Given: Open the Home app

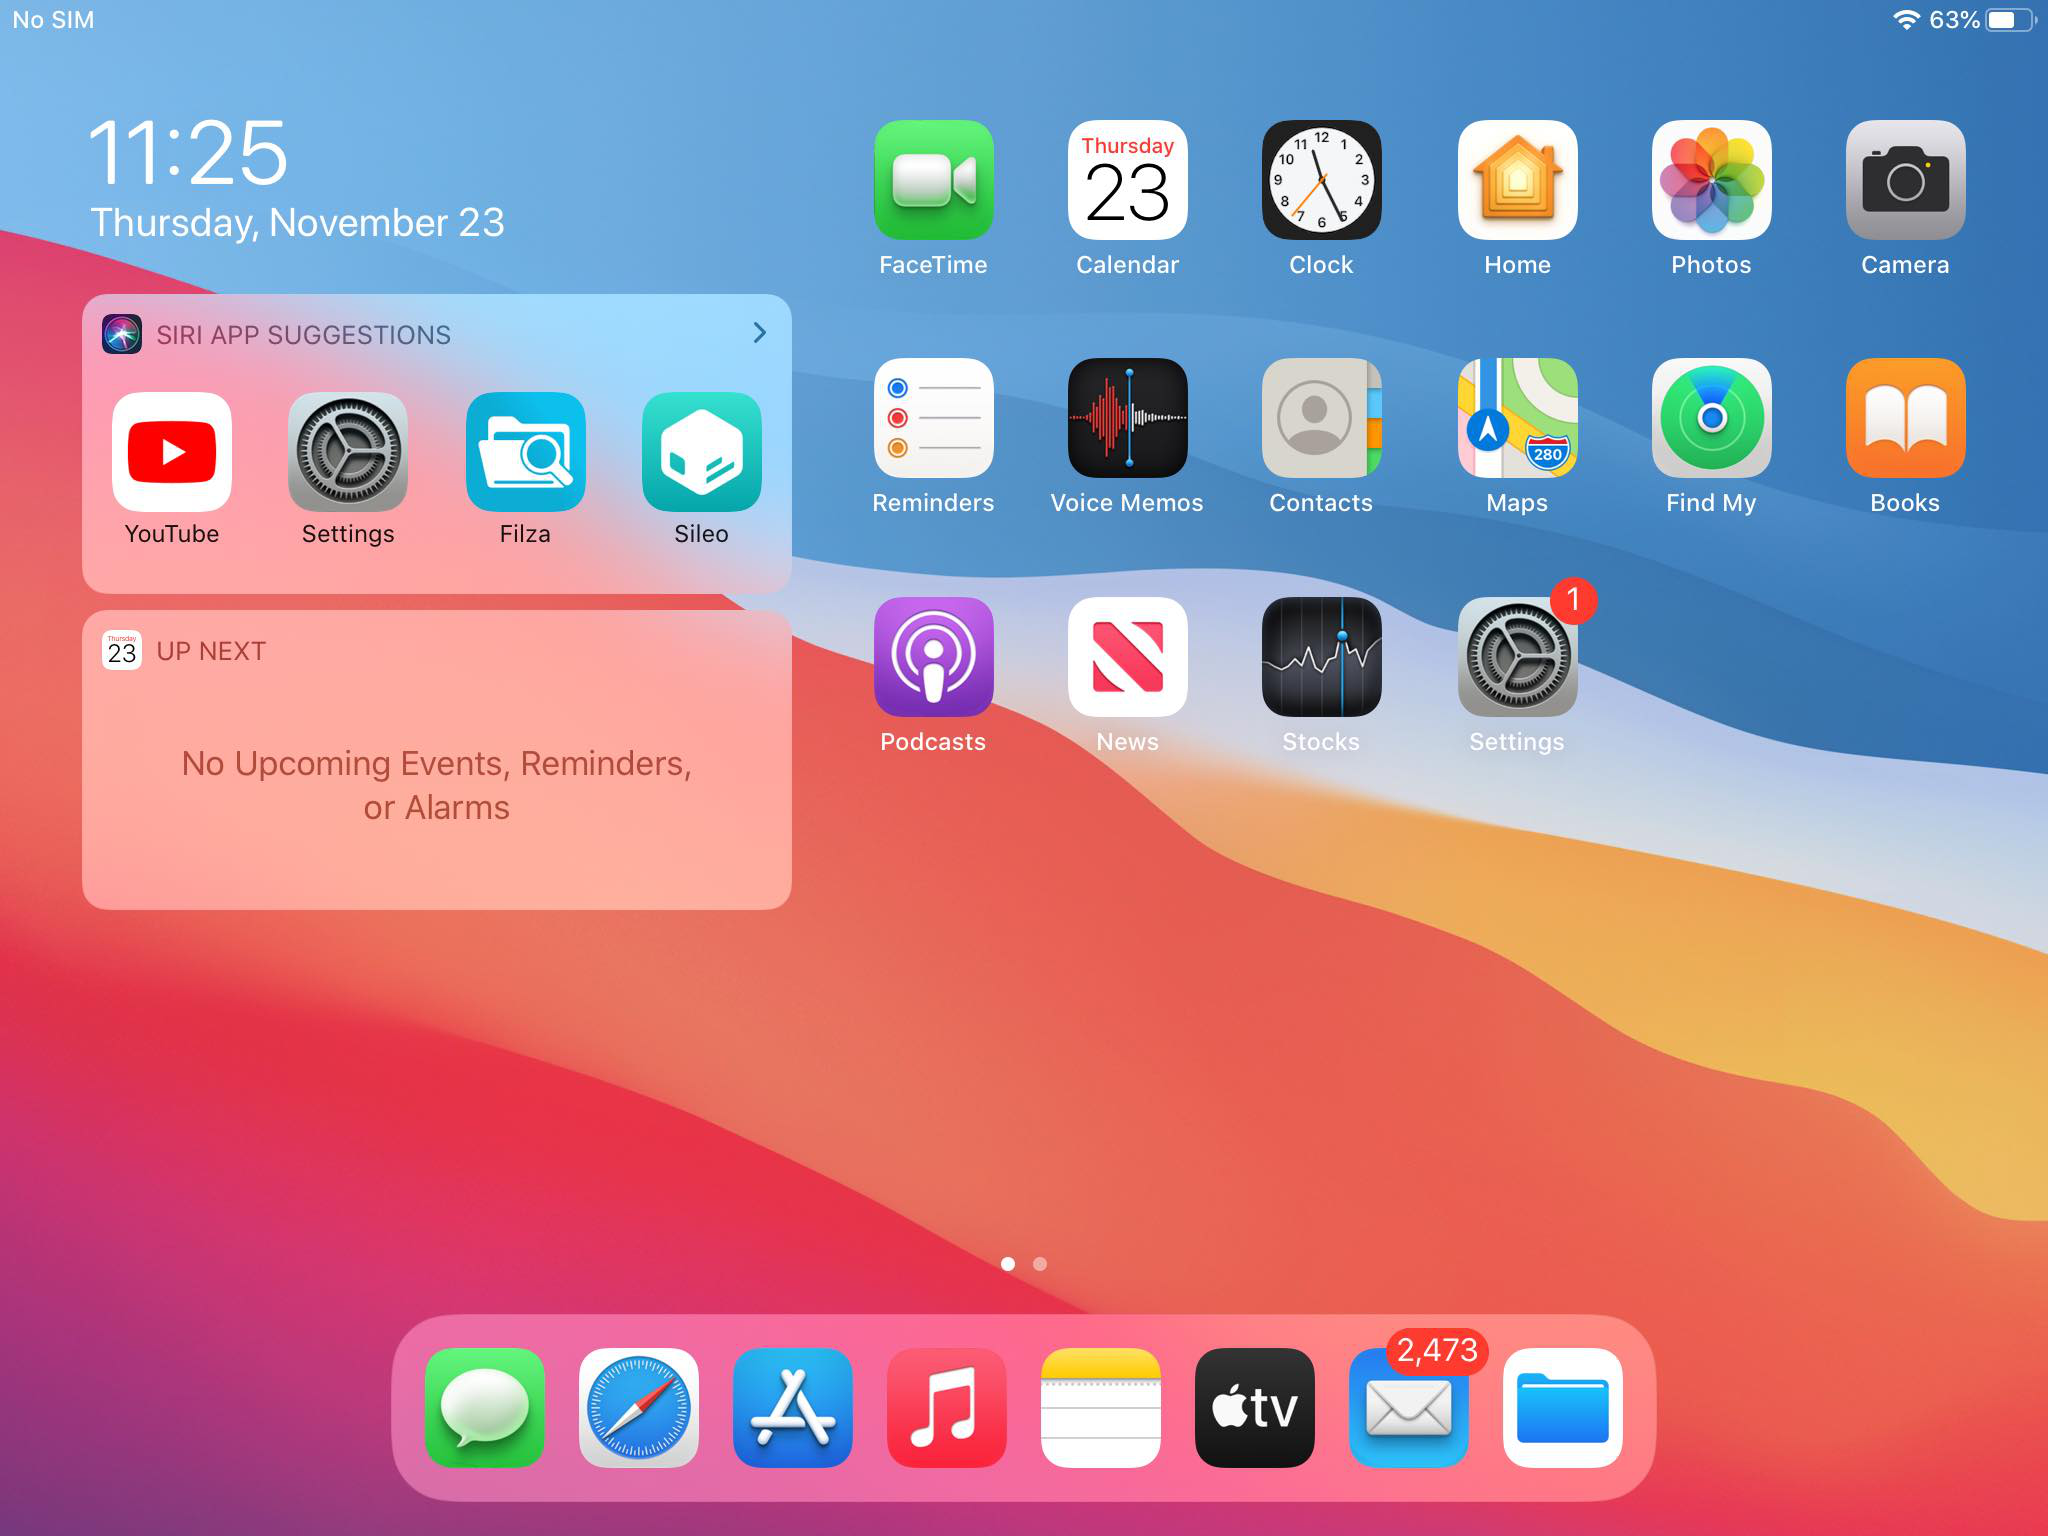Looking at the screenshot, I should pos(1517,180).
